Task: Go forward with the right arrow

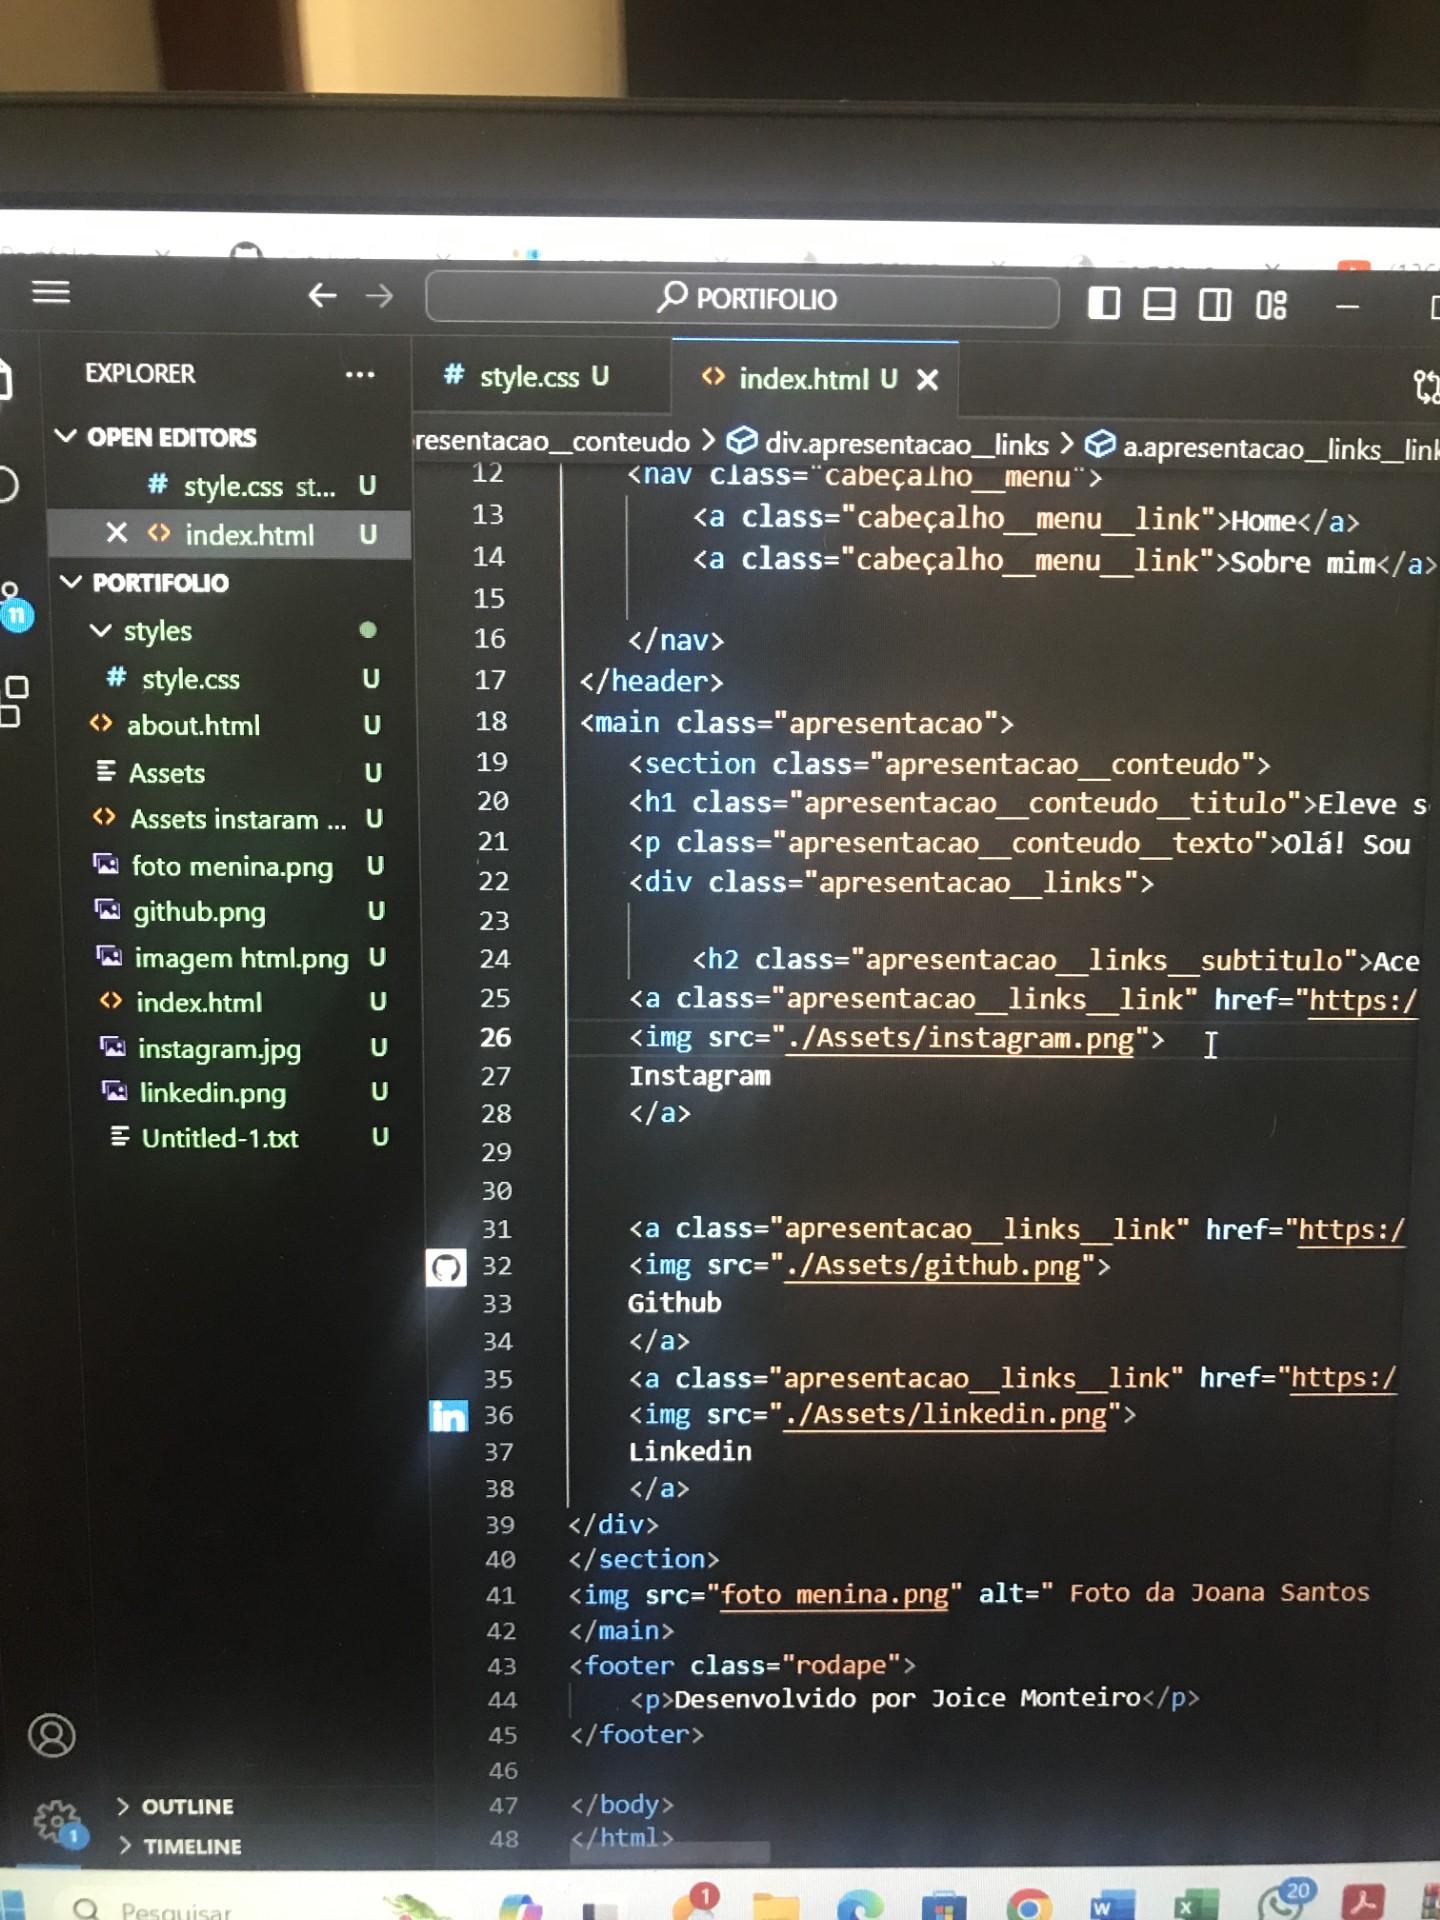Action: click(379, 296)
